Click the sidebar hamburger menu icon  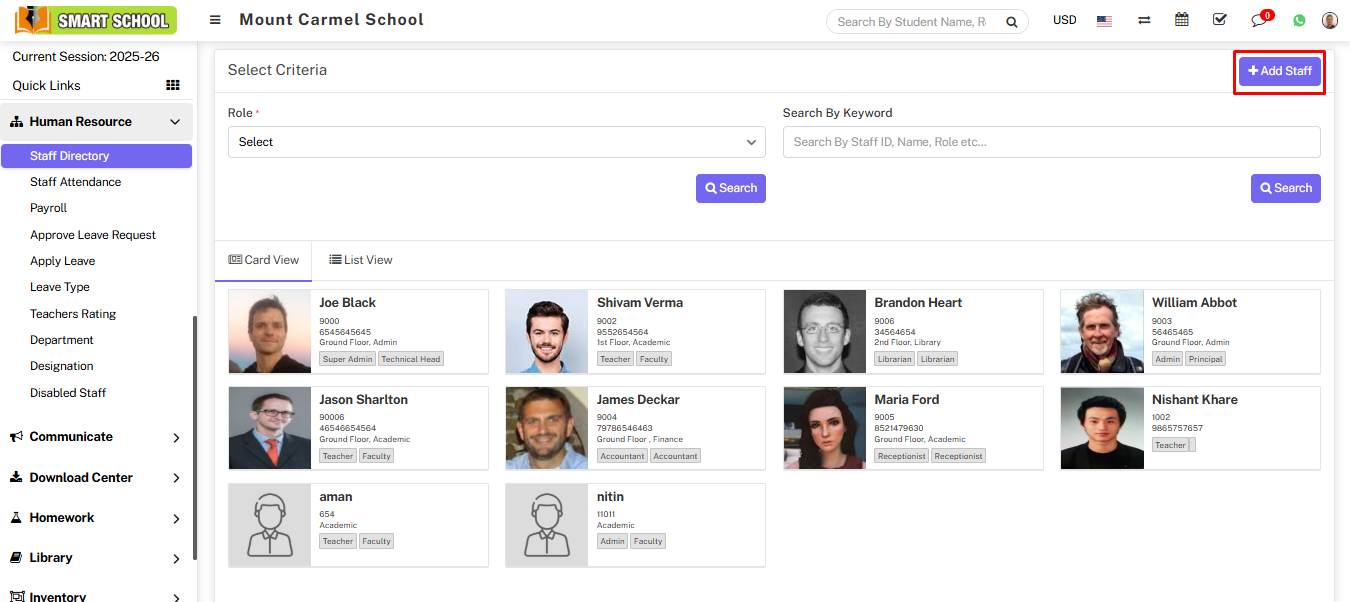point(216,19)
